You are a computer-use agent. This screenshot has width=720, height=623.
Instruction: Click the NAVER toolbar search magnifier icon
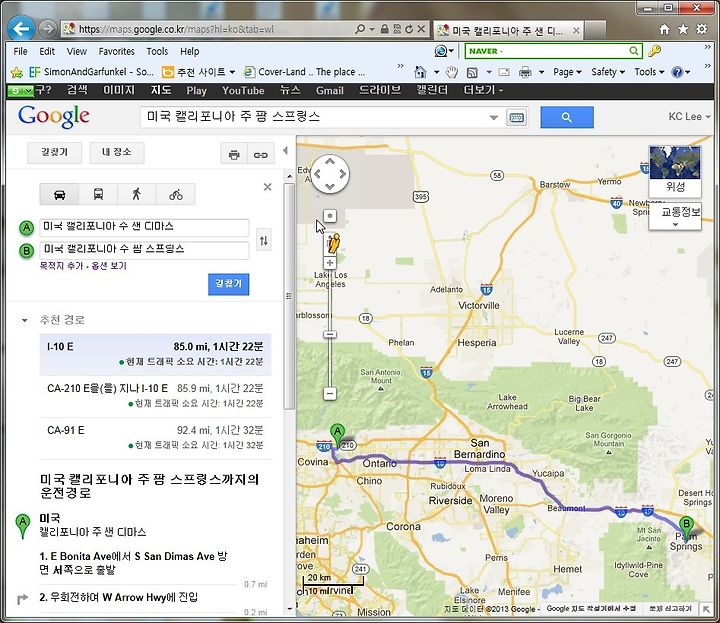(633, 51)
